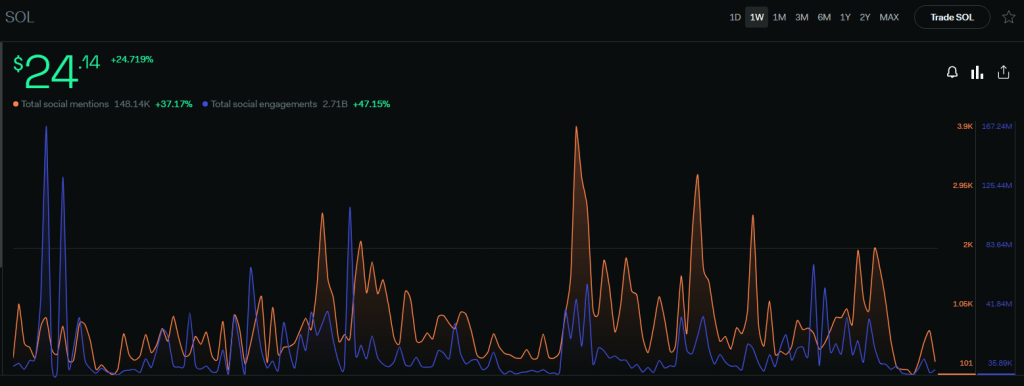Click the $24.14 price value
This screenshot has height=386, width=1024.
point(57,72)
